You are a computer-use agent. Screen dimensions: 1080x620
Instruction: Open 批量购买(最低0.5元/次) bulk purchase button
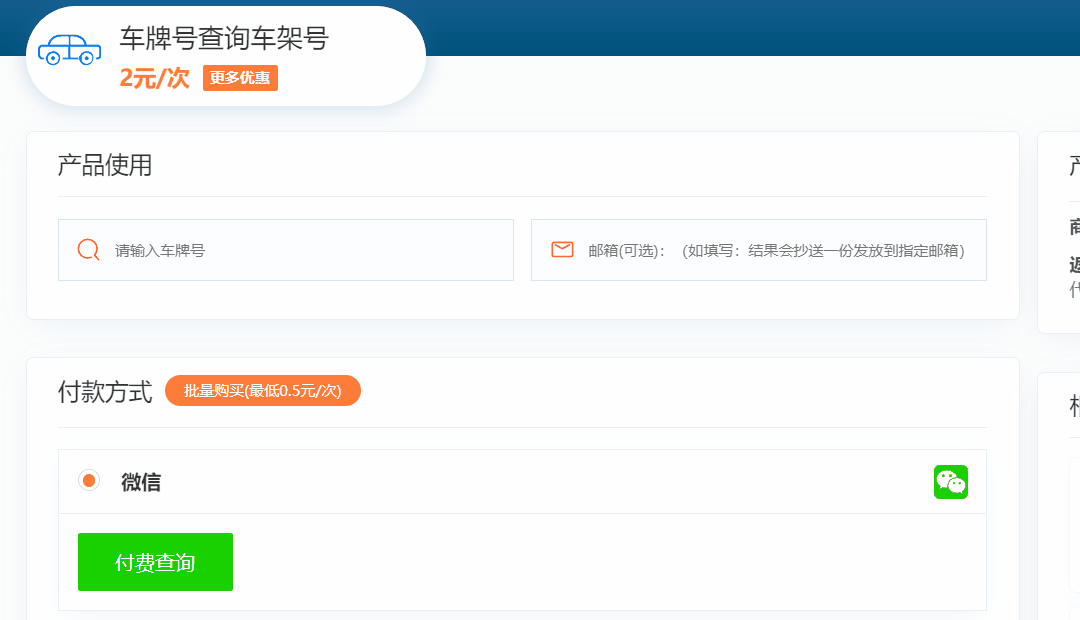(x=262, y=391)
